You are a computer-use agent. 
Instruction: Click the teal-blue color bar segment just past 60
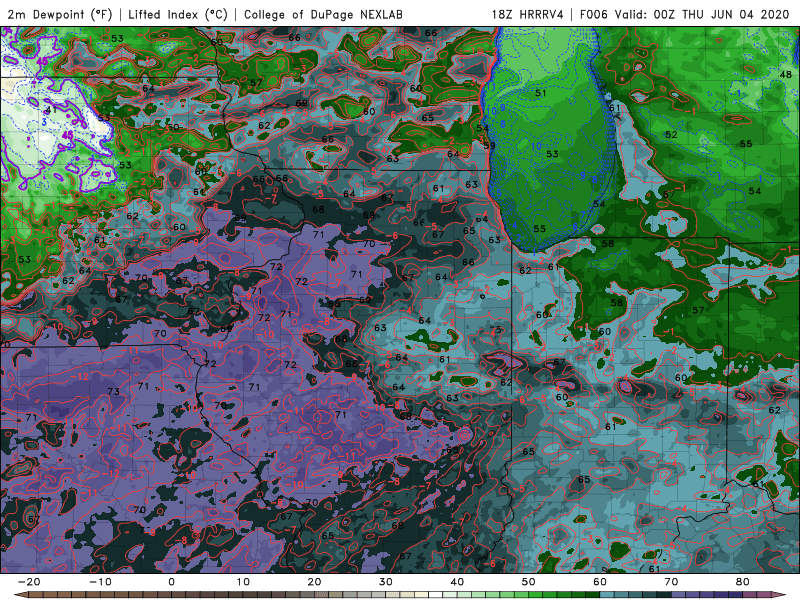(607, 595)
